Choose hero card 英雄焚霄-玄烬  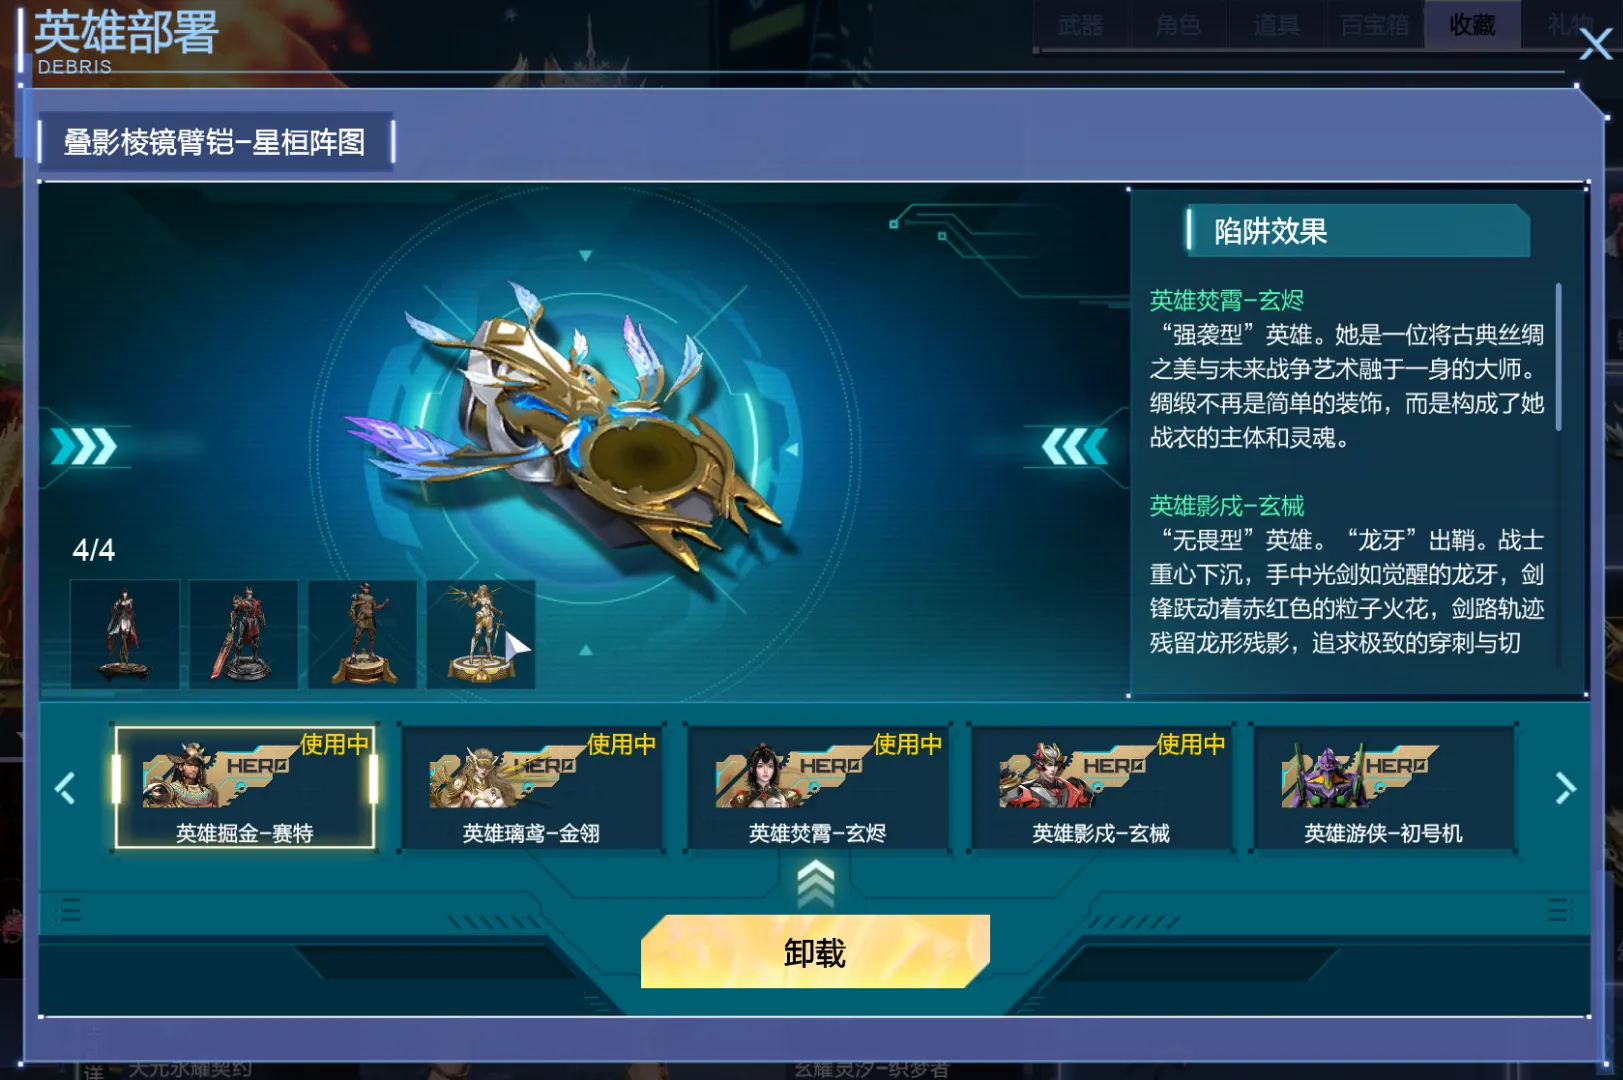point(817,788)
